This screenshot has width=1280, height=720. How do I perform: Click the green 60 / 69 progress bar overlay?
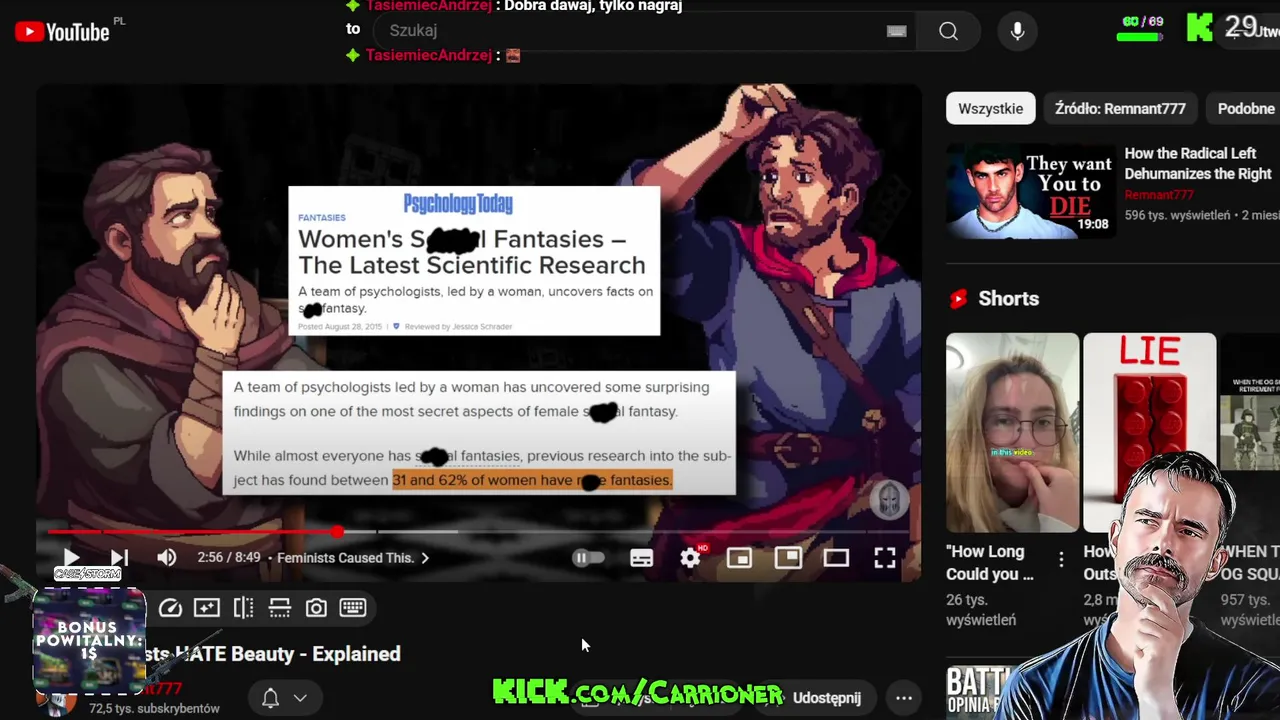(x=1139, y=37)
